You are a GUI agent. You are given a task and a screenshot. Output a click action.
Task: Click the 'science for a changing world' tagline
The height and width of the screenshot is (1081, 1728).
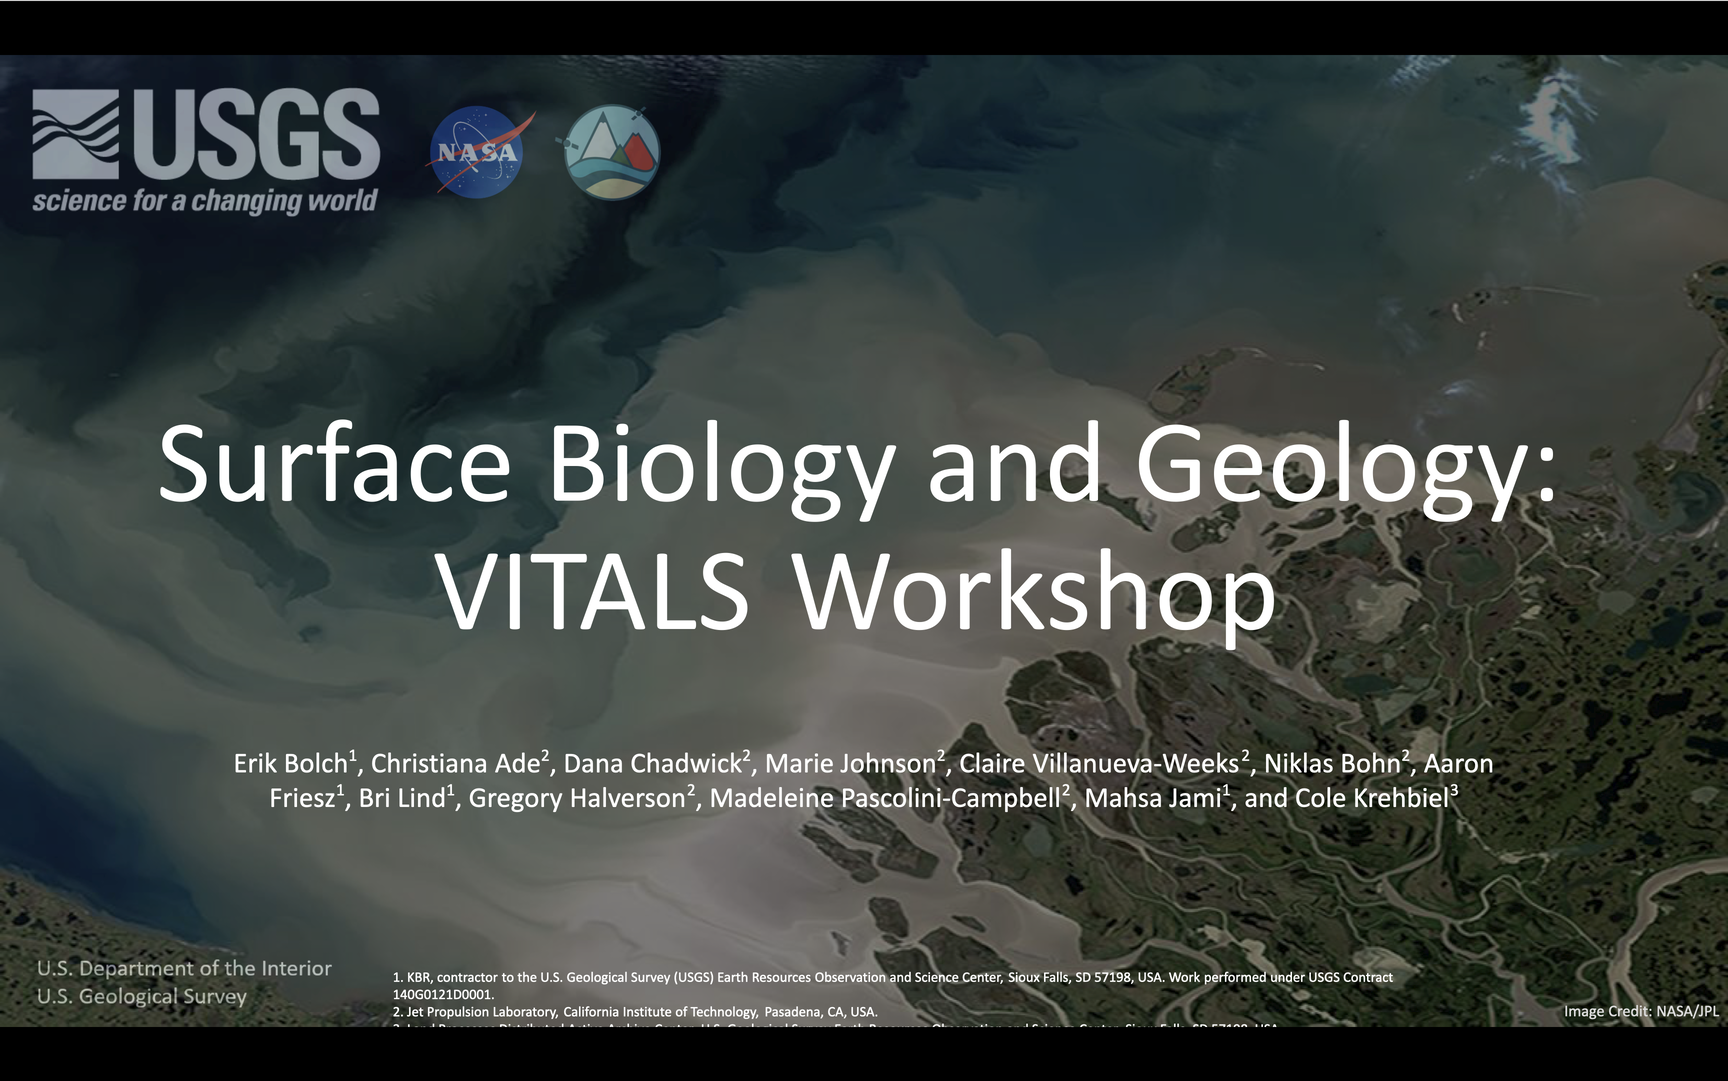(204, 201)
